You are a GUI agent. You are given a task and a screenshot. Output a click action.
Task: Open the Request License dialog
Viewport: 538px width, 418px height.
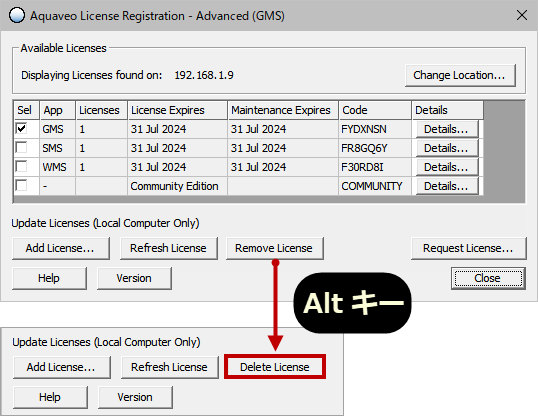click(x=468, y=248)
